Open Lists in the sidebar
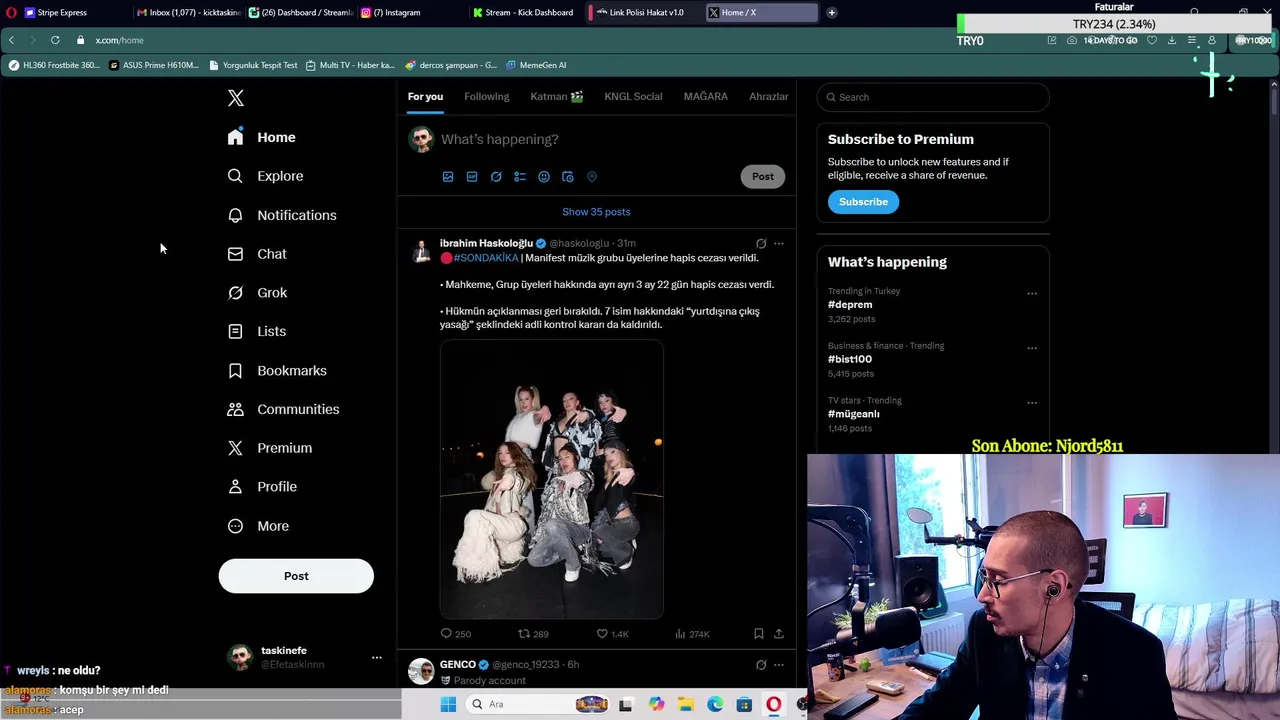 257,331
